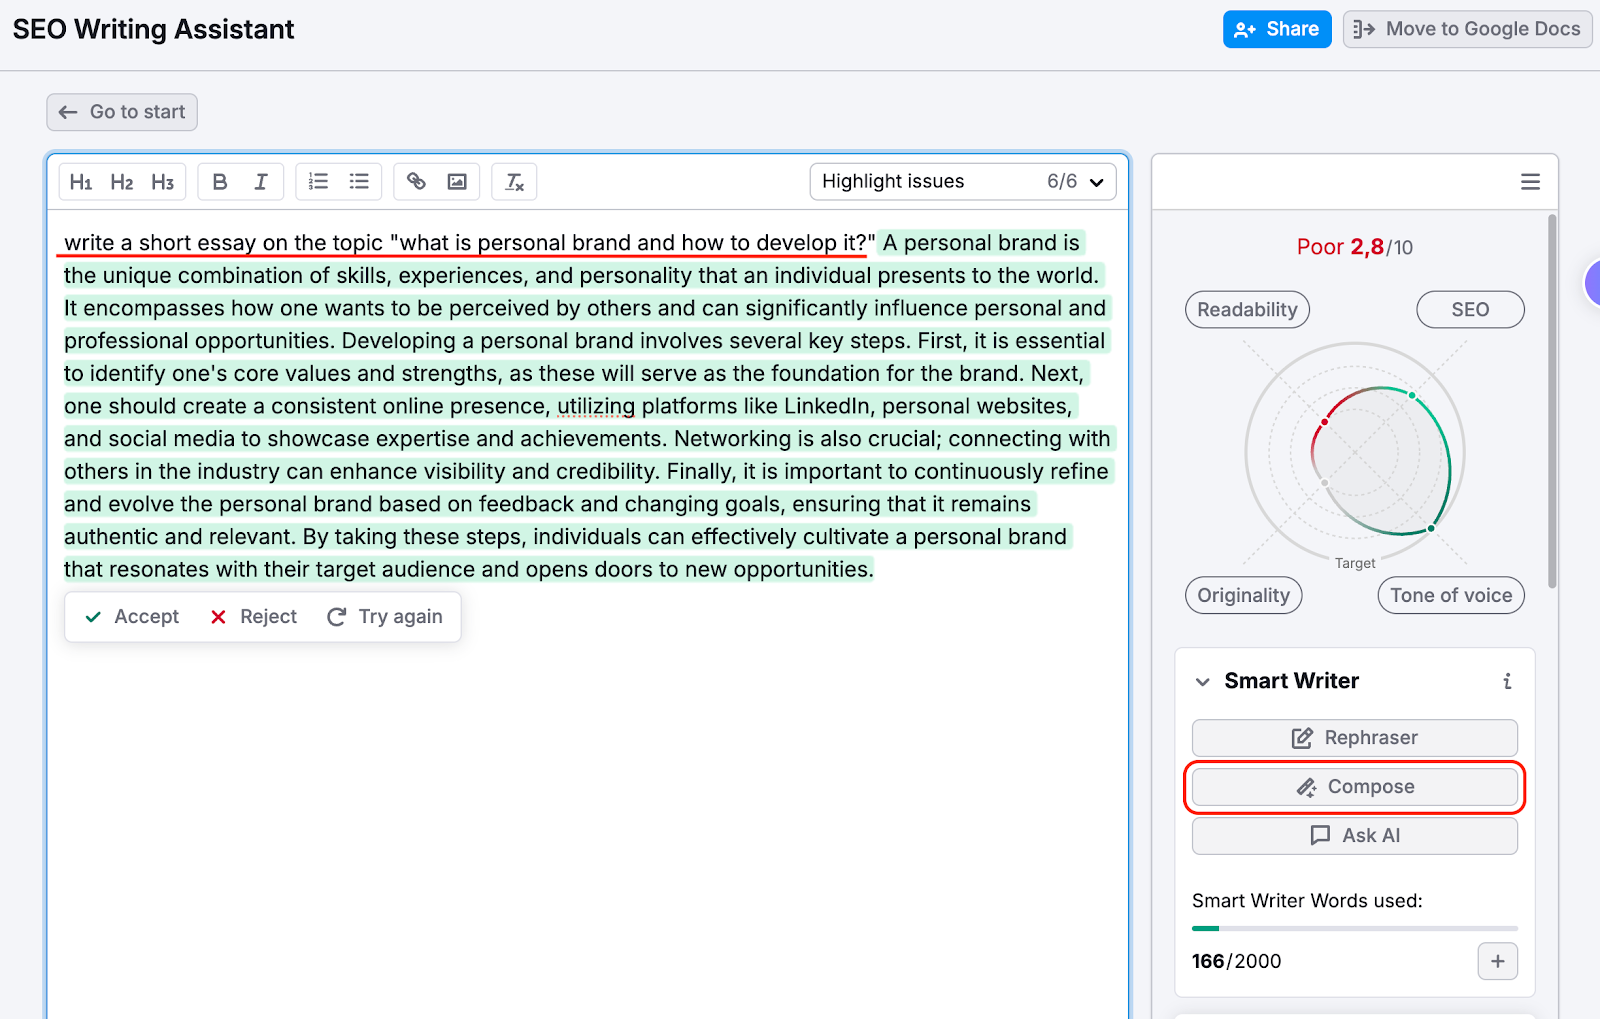Screen dimensions: 1600x1019
Task: Apply Heading 1 formatting
Action: [x=81, y=181]
